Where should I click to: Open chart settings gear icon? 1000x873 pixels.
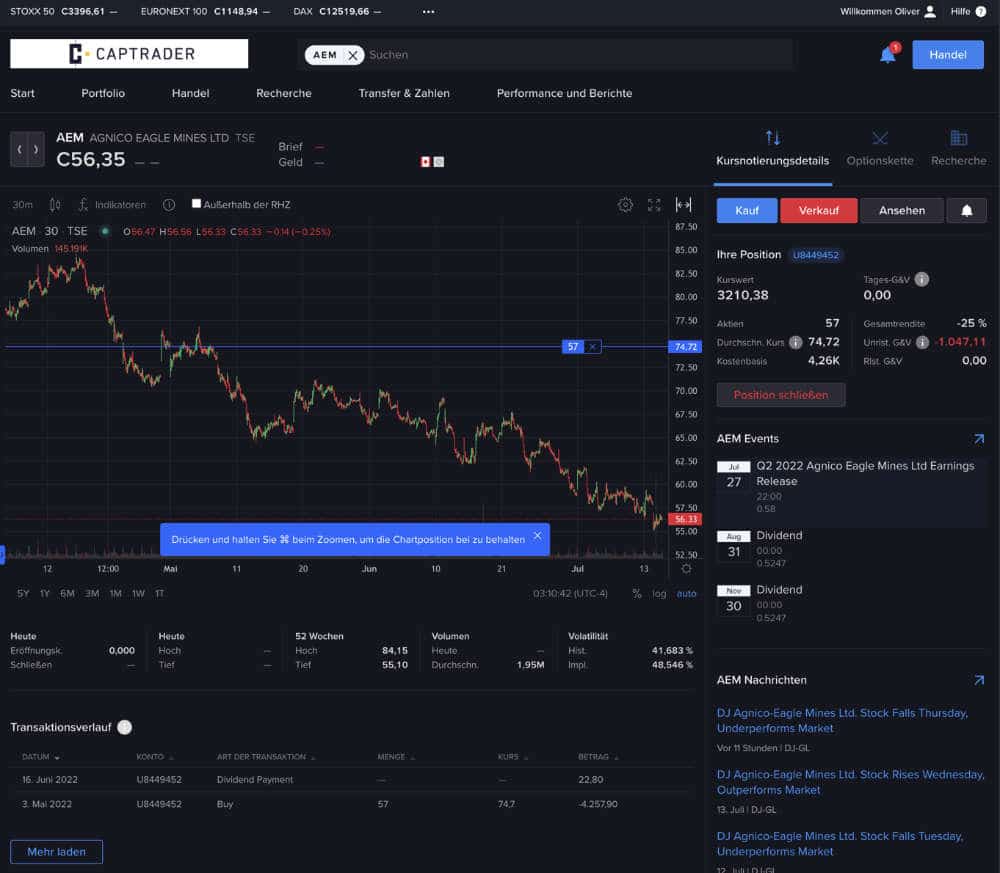pos(626,205)
